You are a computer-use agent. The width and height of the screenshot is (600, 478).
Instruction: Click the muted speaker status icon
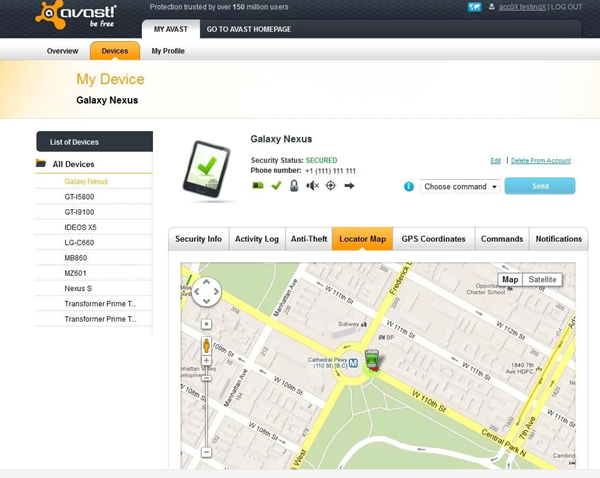pos(312,186)
